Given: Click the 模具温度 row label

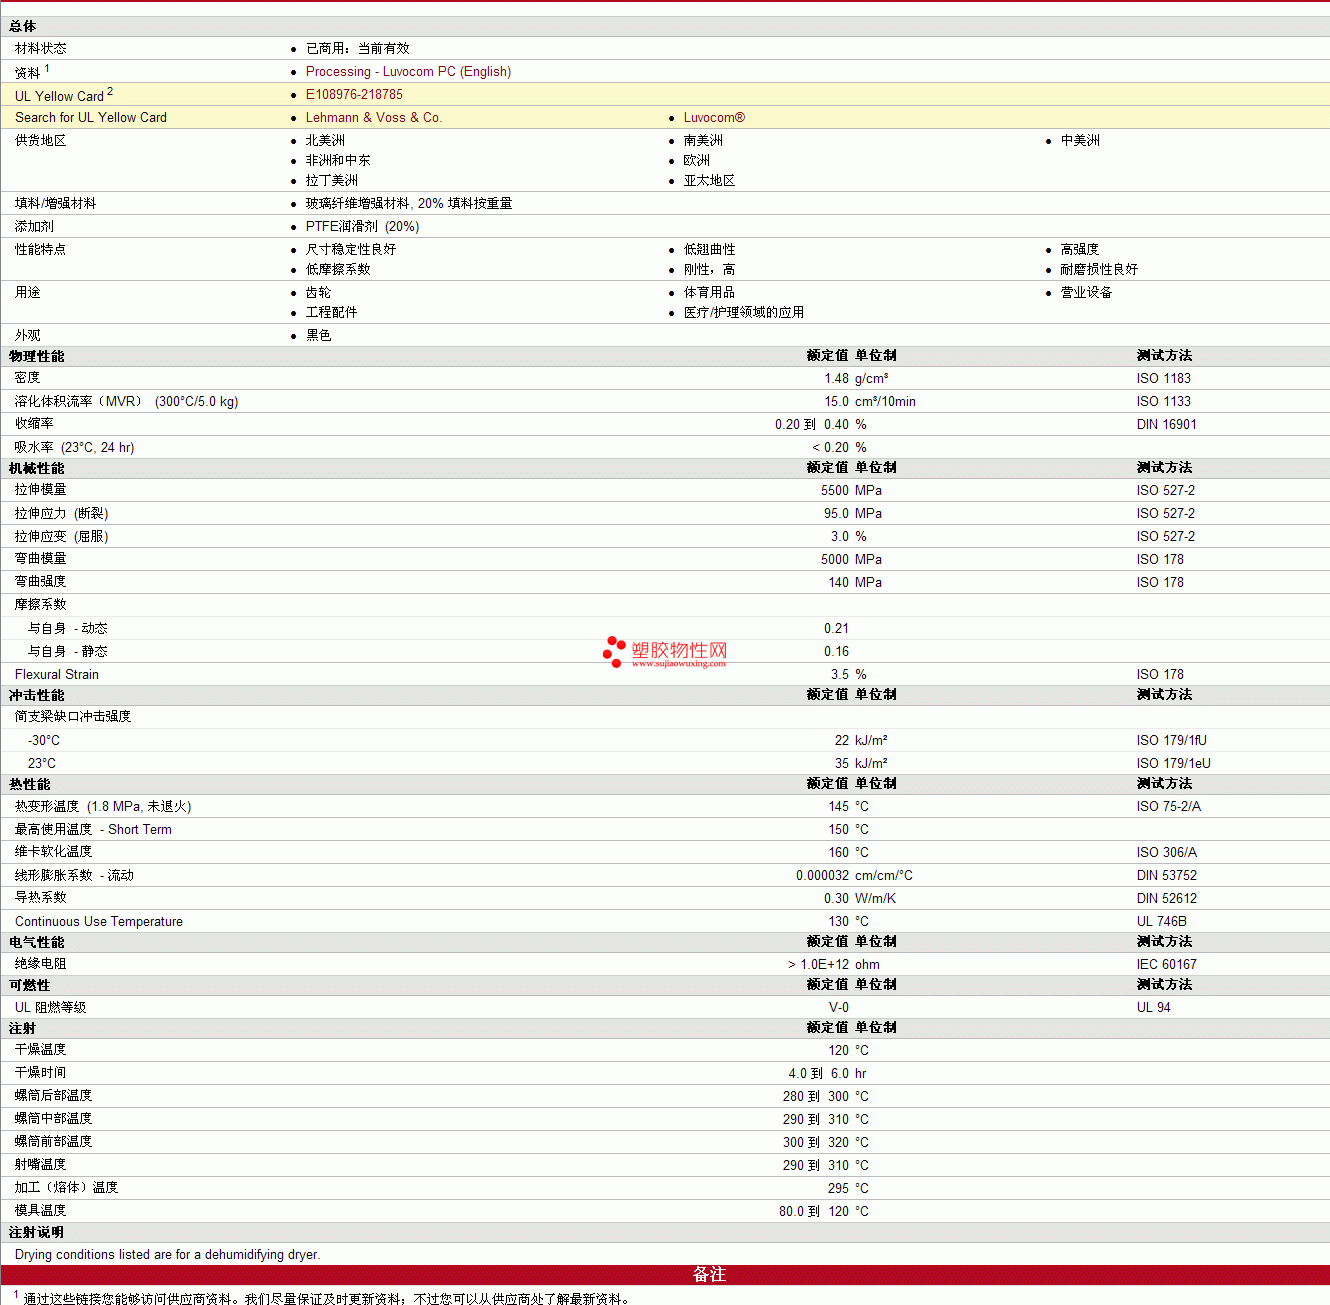Looking at the screenshot, I should [41, 1211].
